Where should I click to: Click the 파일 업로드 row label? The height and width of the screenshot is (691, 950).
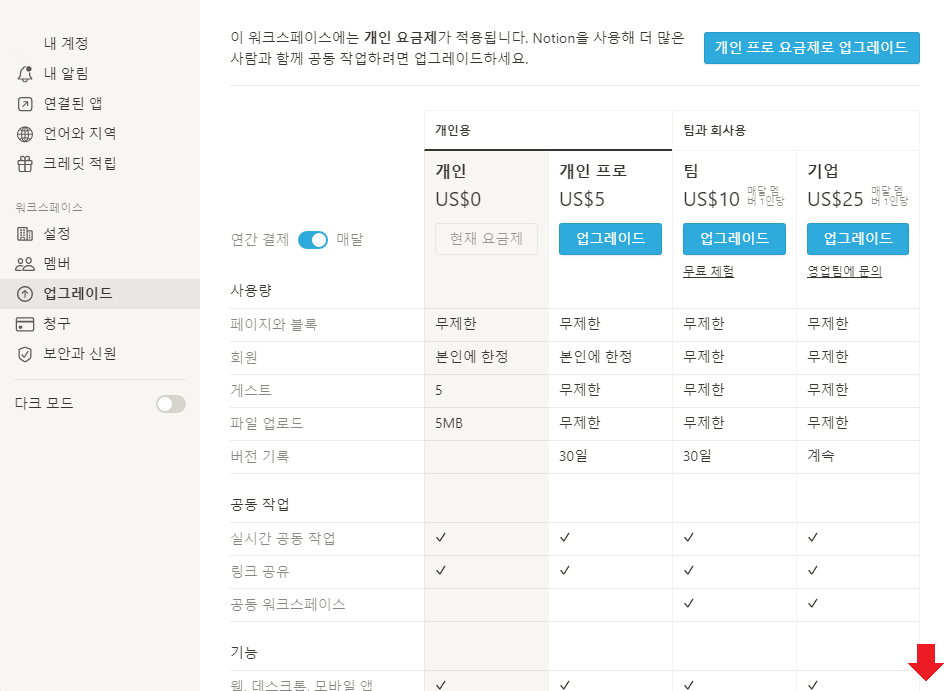pyautogui.click(x=267, y=423)
